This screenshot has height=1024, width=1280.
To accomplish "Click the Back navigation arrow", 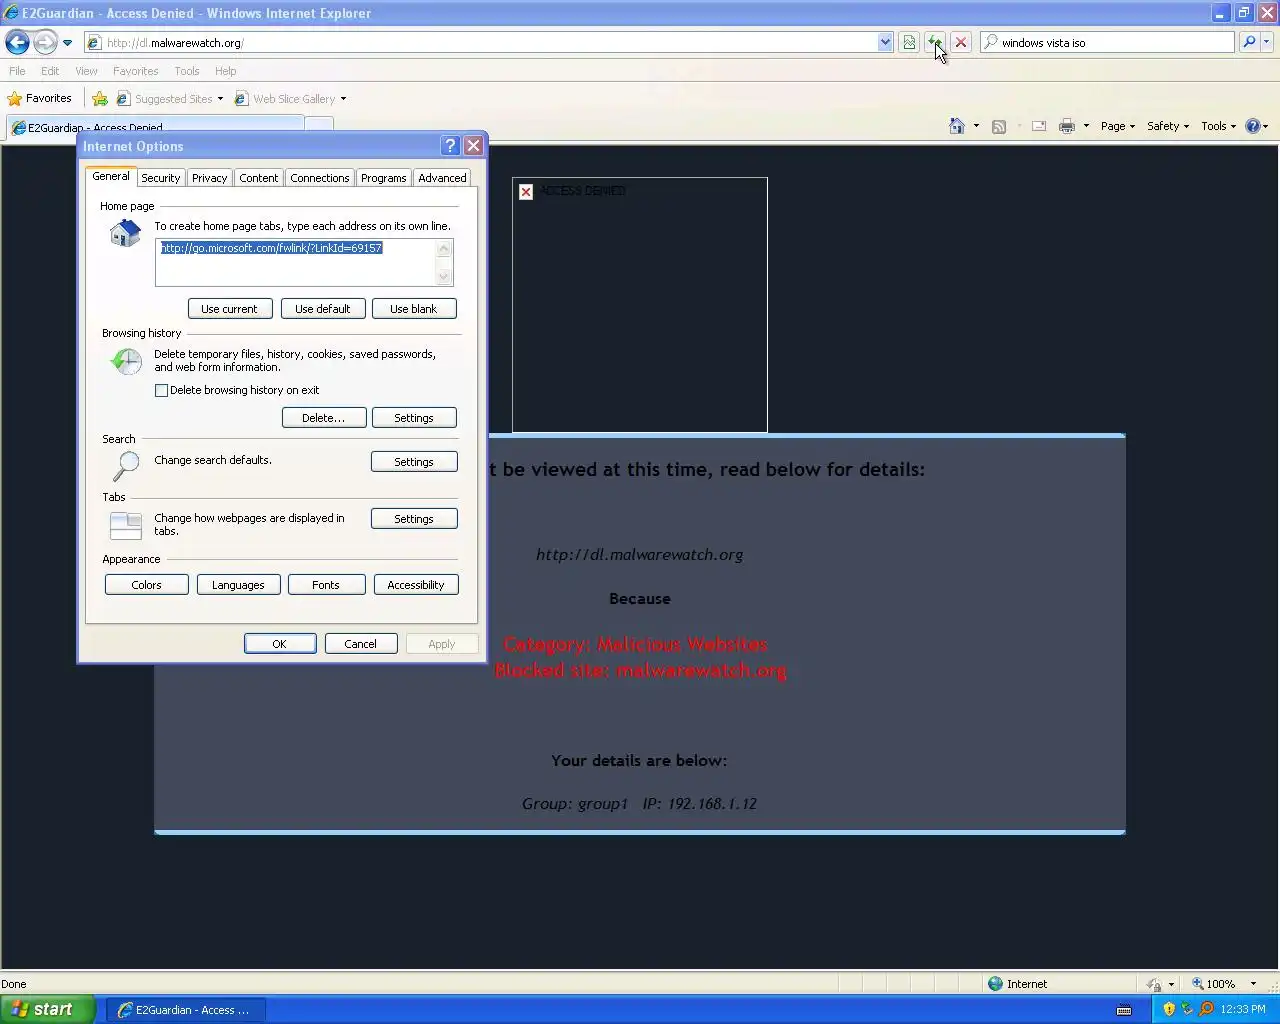I will click(x=17, y=42).
